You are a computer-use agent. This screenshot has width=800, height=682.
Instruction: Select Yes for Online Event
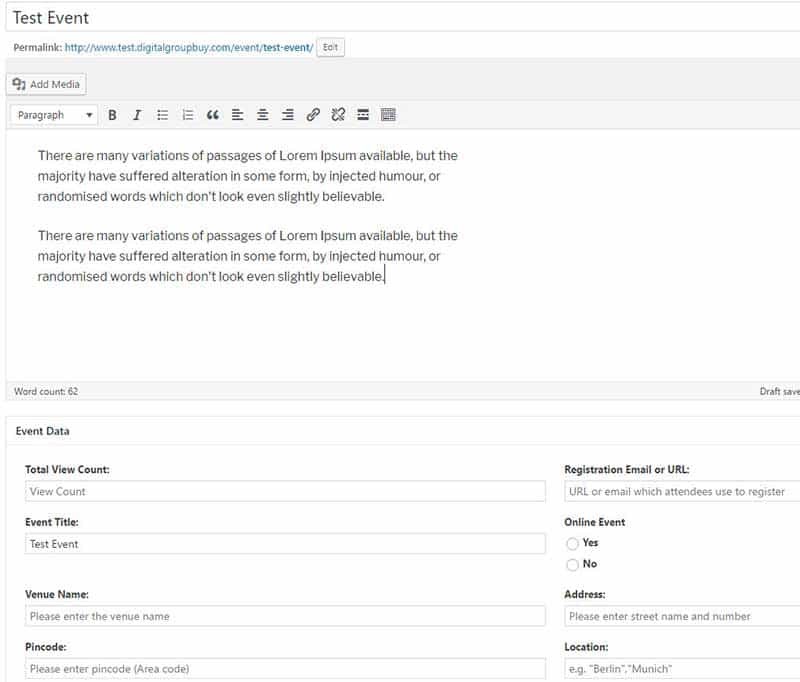pyautogui.click(x=572, y=544)
